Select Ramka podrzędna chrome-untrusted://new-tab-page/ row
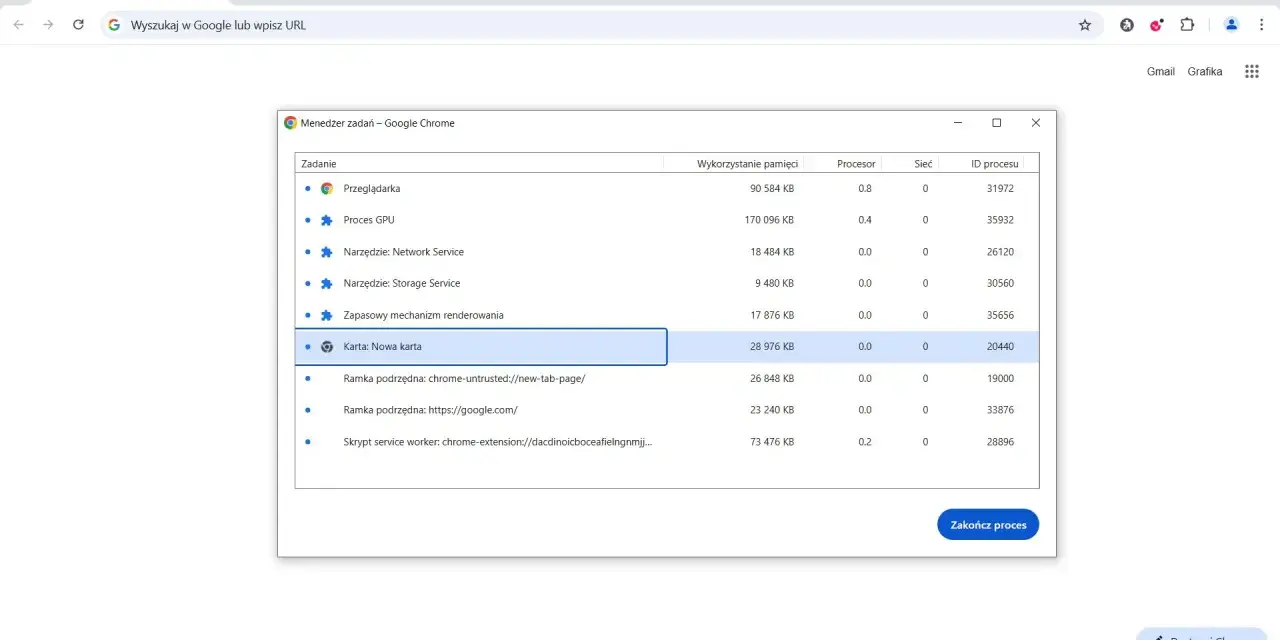The height and width of the screenshot is (640, 1280). pos(667,378)
